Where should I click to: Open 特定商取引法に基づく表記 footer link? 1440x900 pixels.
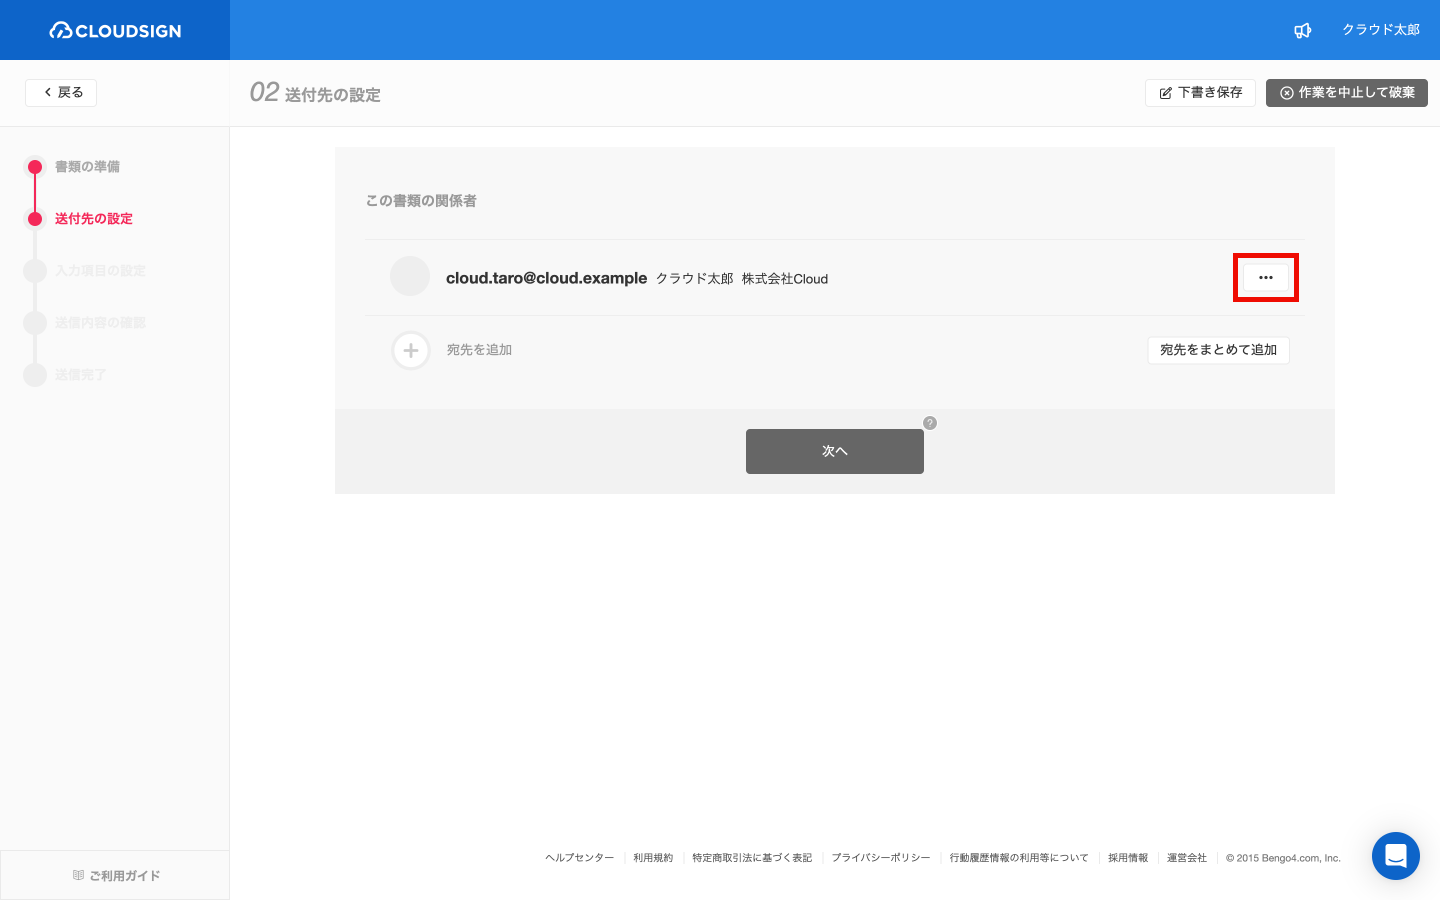[x=752, y=858]
